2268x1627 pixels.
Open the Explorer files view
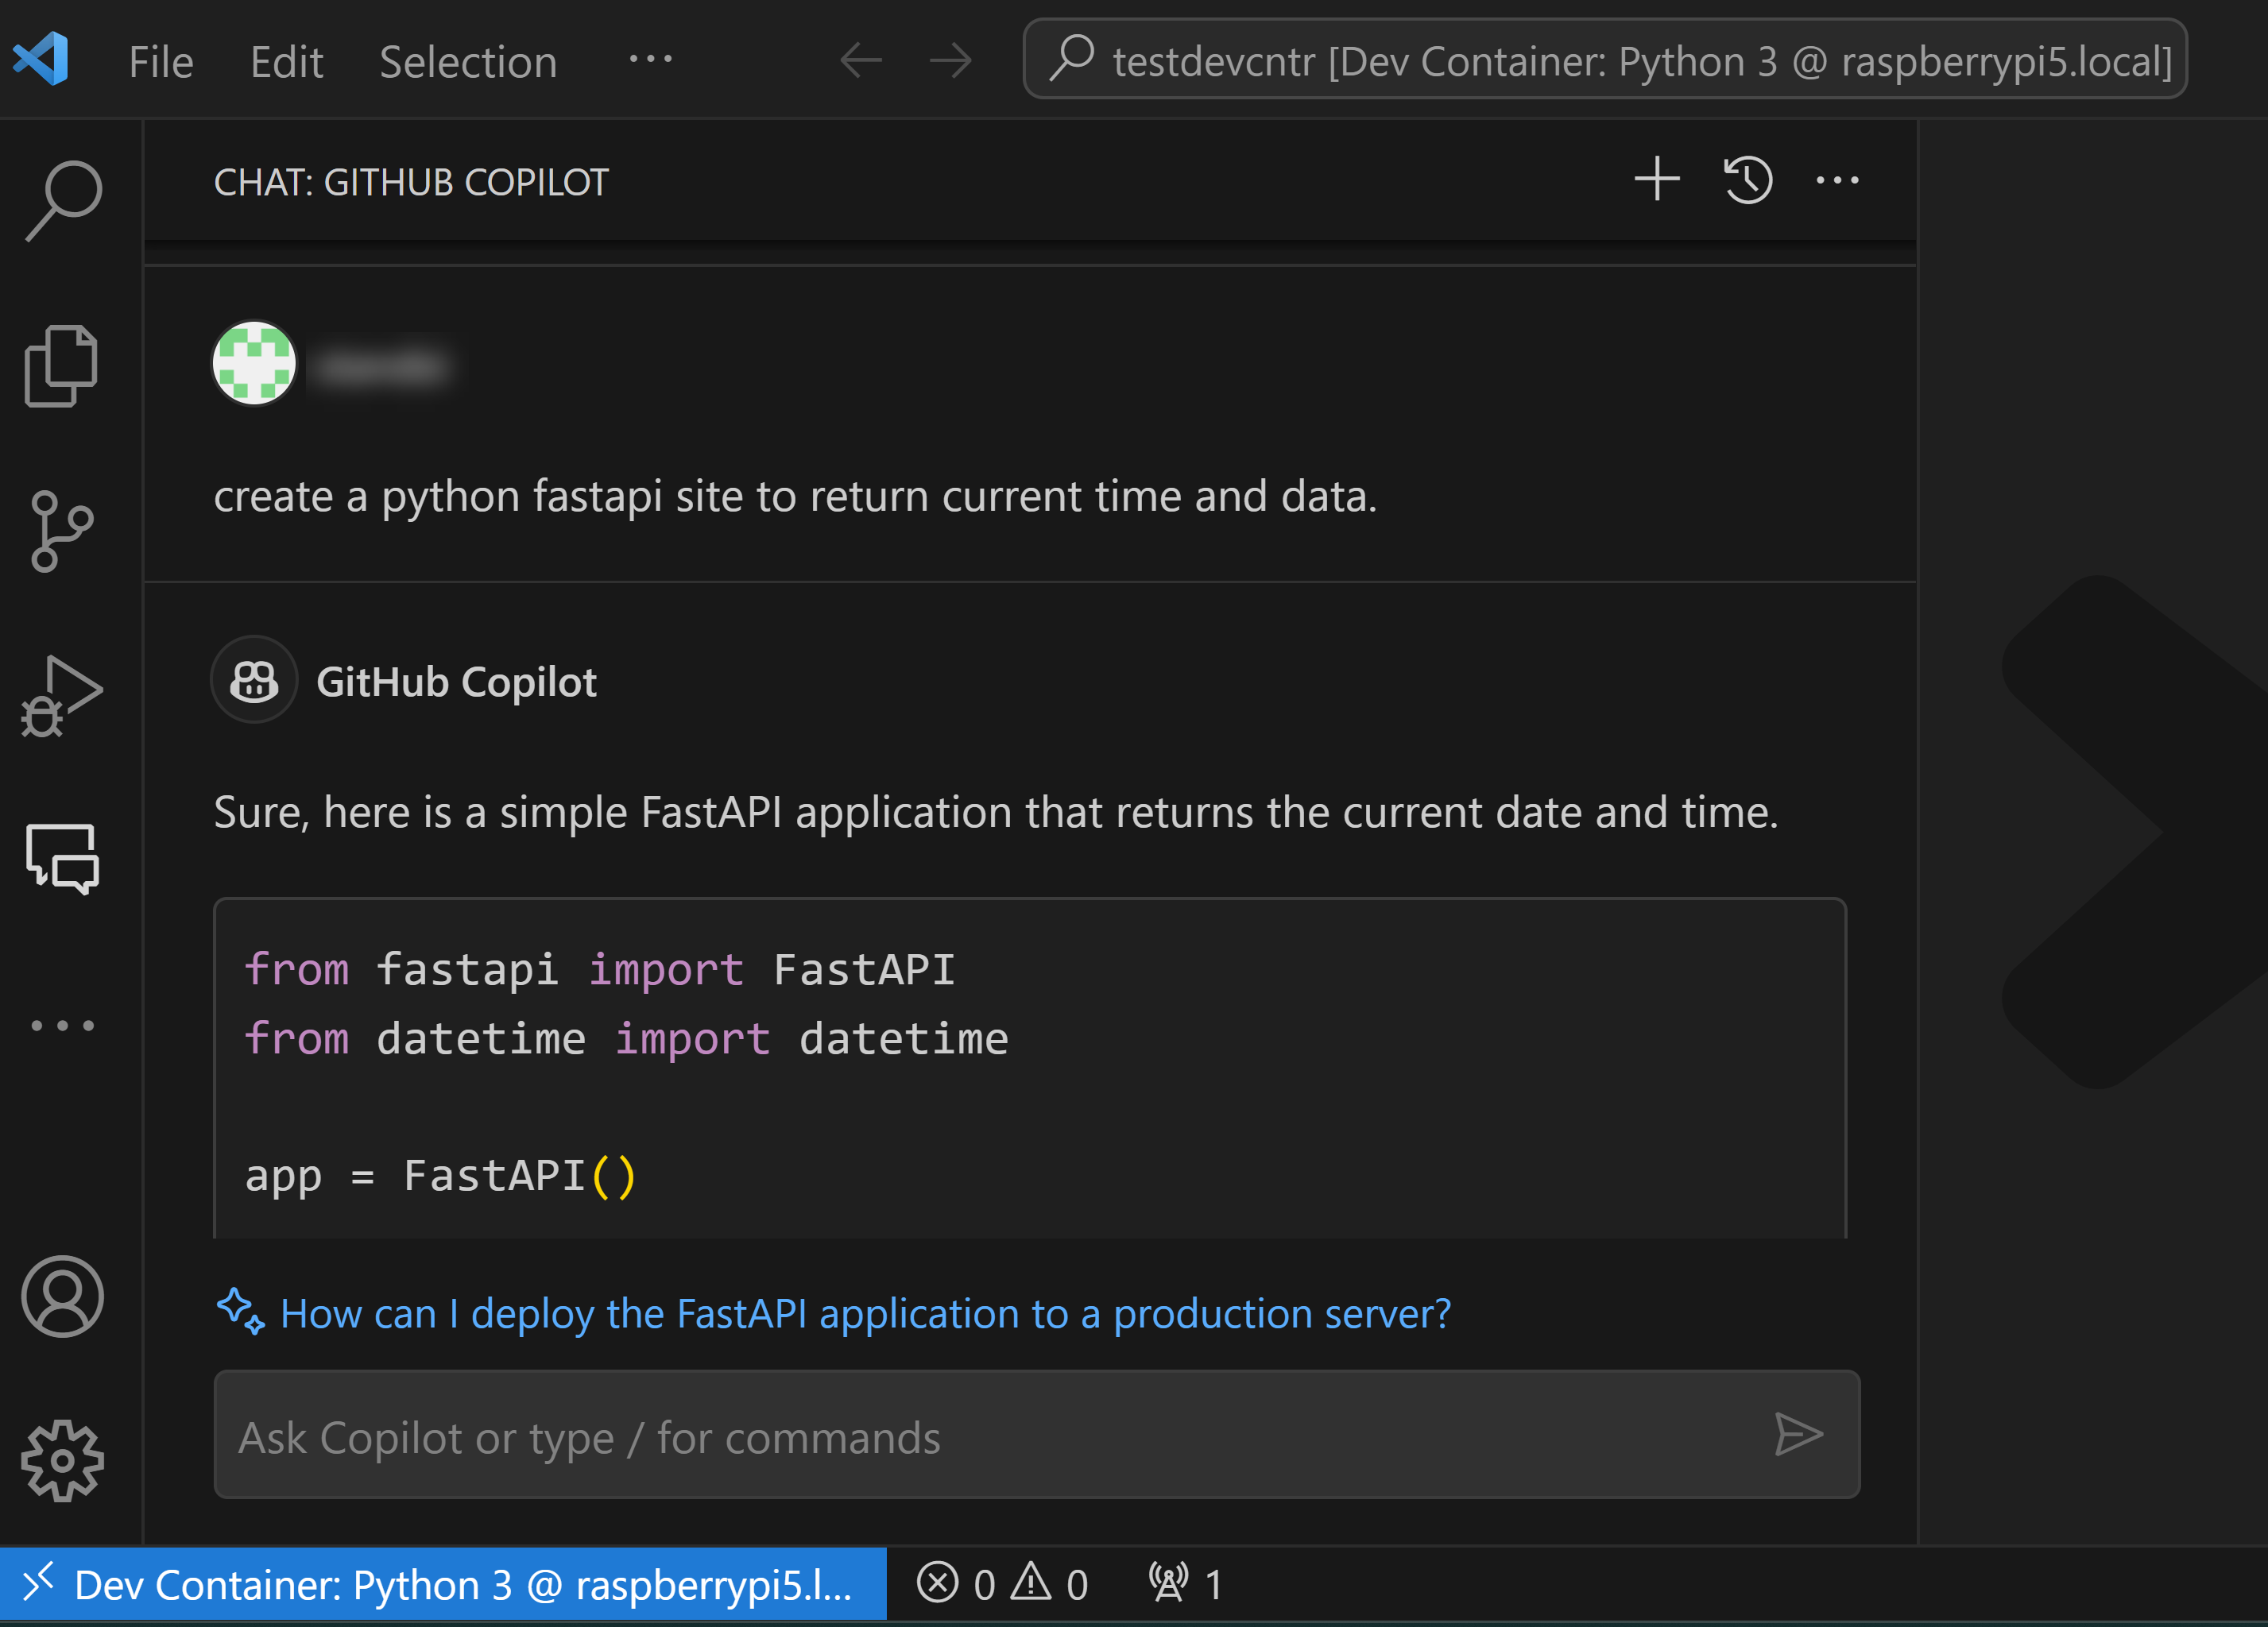pyautogui.click(x=62, y=365)
